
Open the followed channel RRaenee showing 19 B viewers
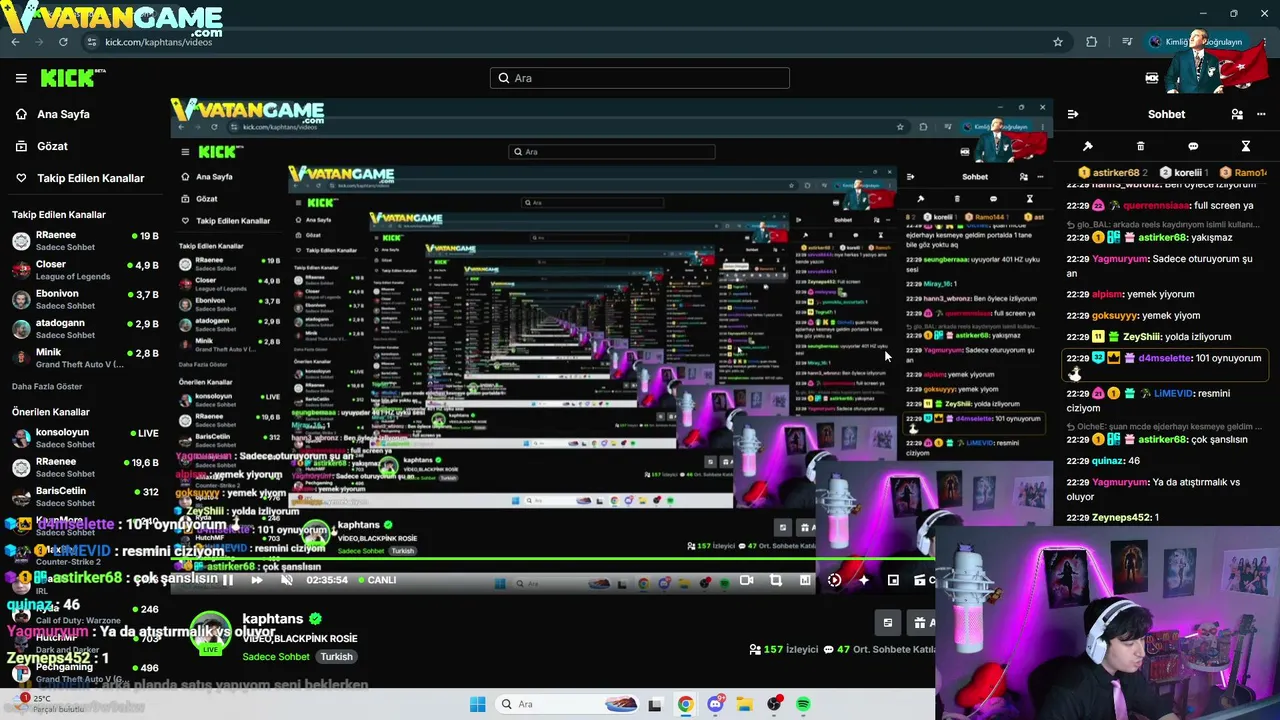pyautogui.click(x=85, y=240)
